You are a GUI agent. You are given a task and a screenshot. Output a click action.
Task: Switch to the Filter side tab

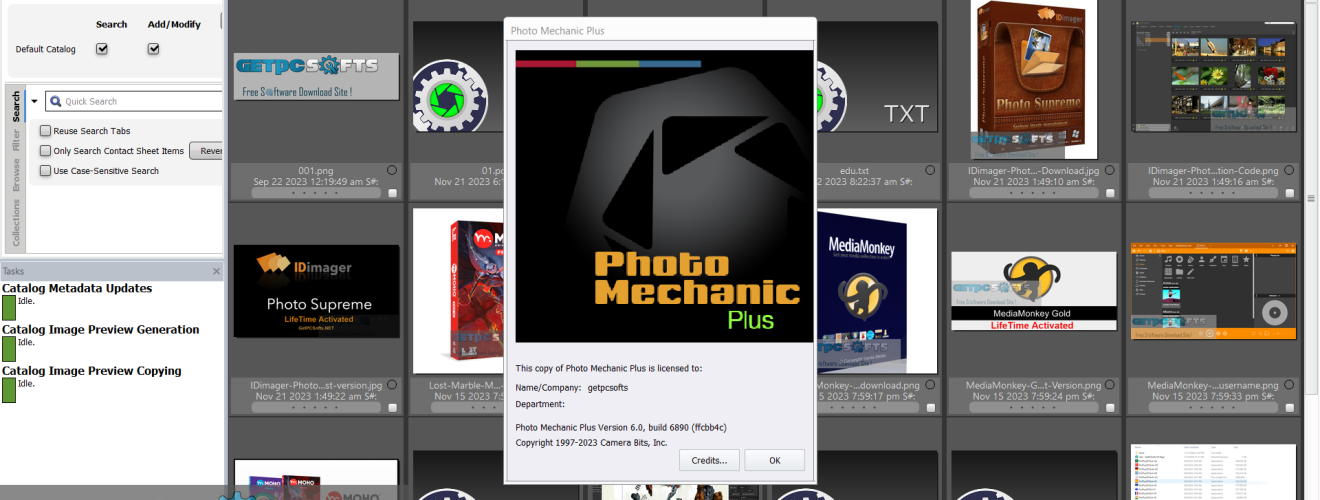pos(16,140)
